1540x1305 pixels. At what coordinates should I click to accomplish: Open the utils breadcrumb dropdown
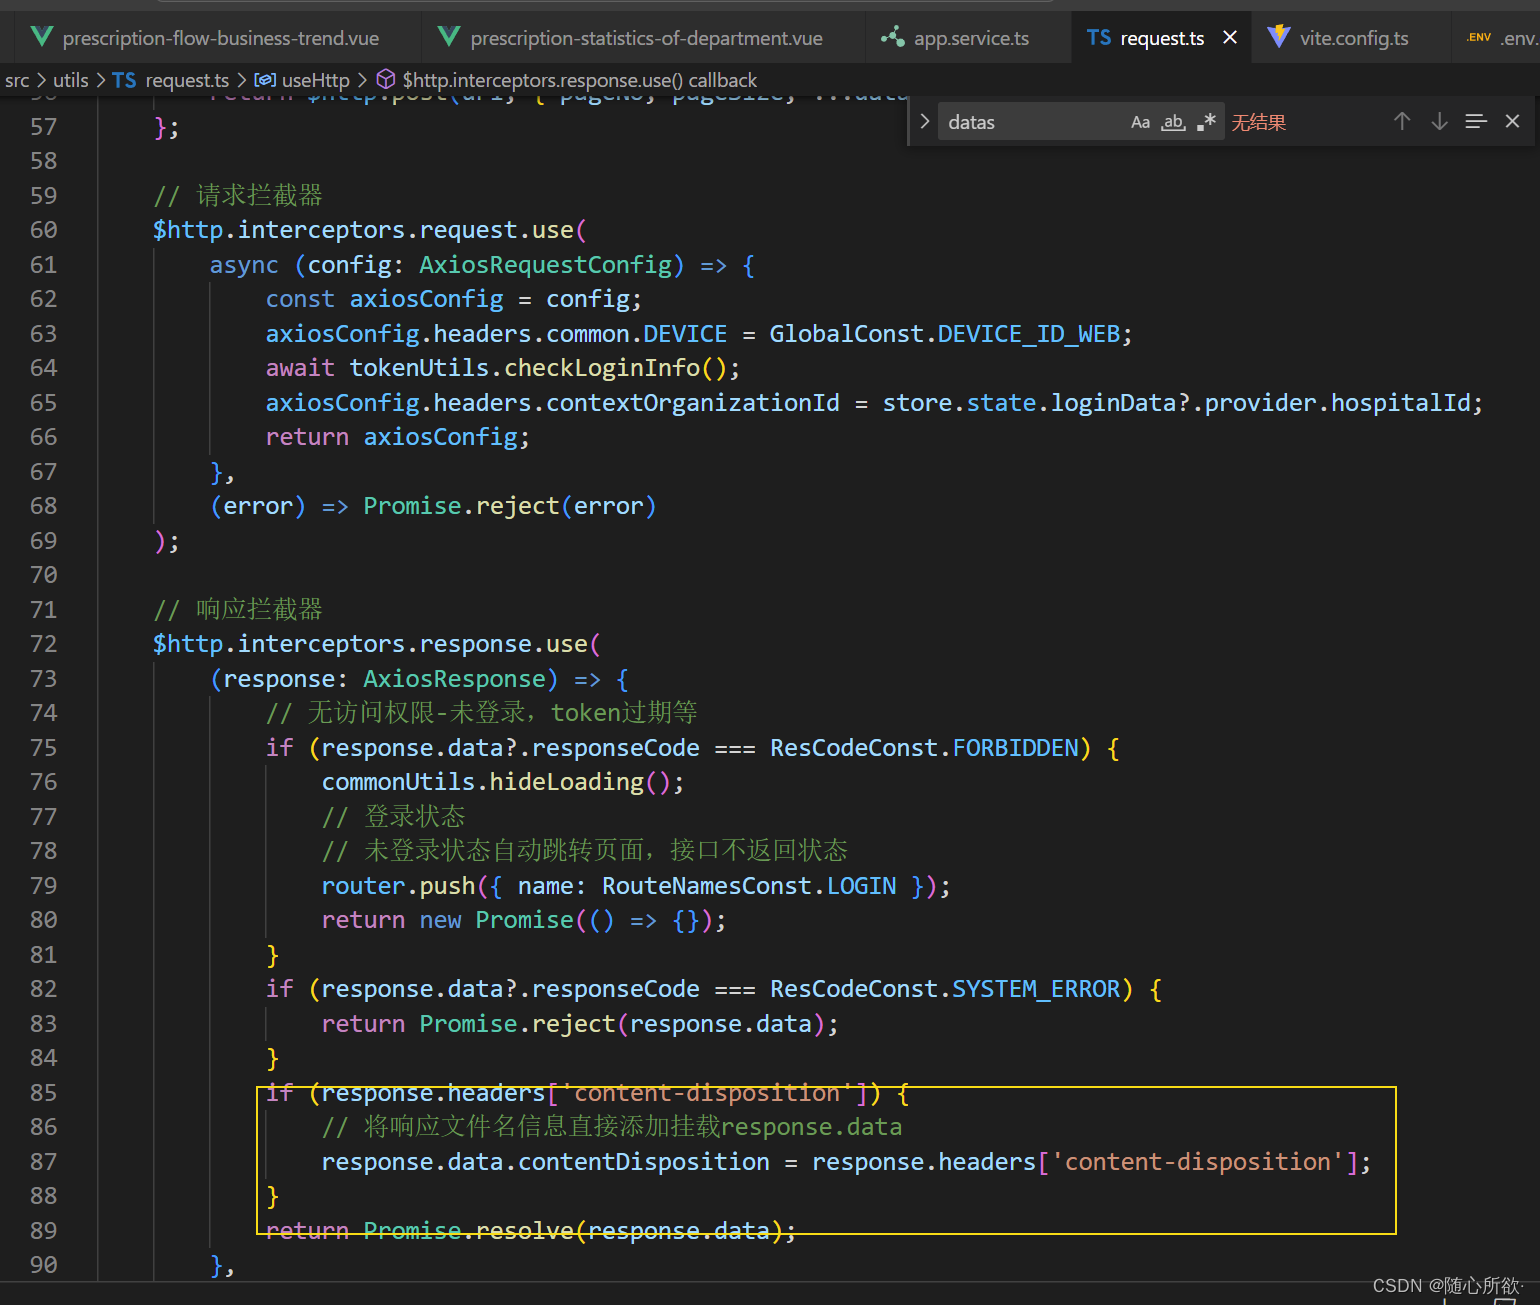(70, 80)
